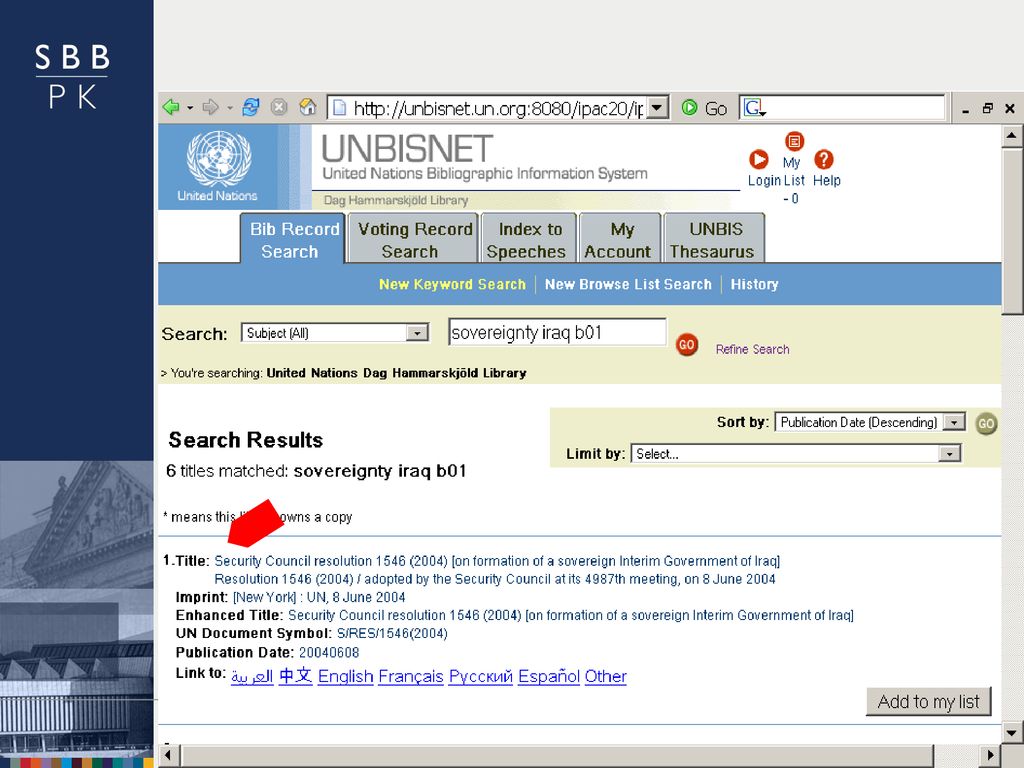
Task: Open My List icon
Action: (794, 141)
